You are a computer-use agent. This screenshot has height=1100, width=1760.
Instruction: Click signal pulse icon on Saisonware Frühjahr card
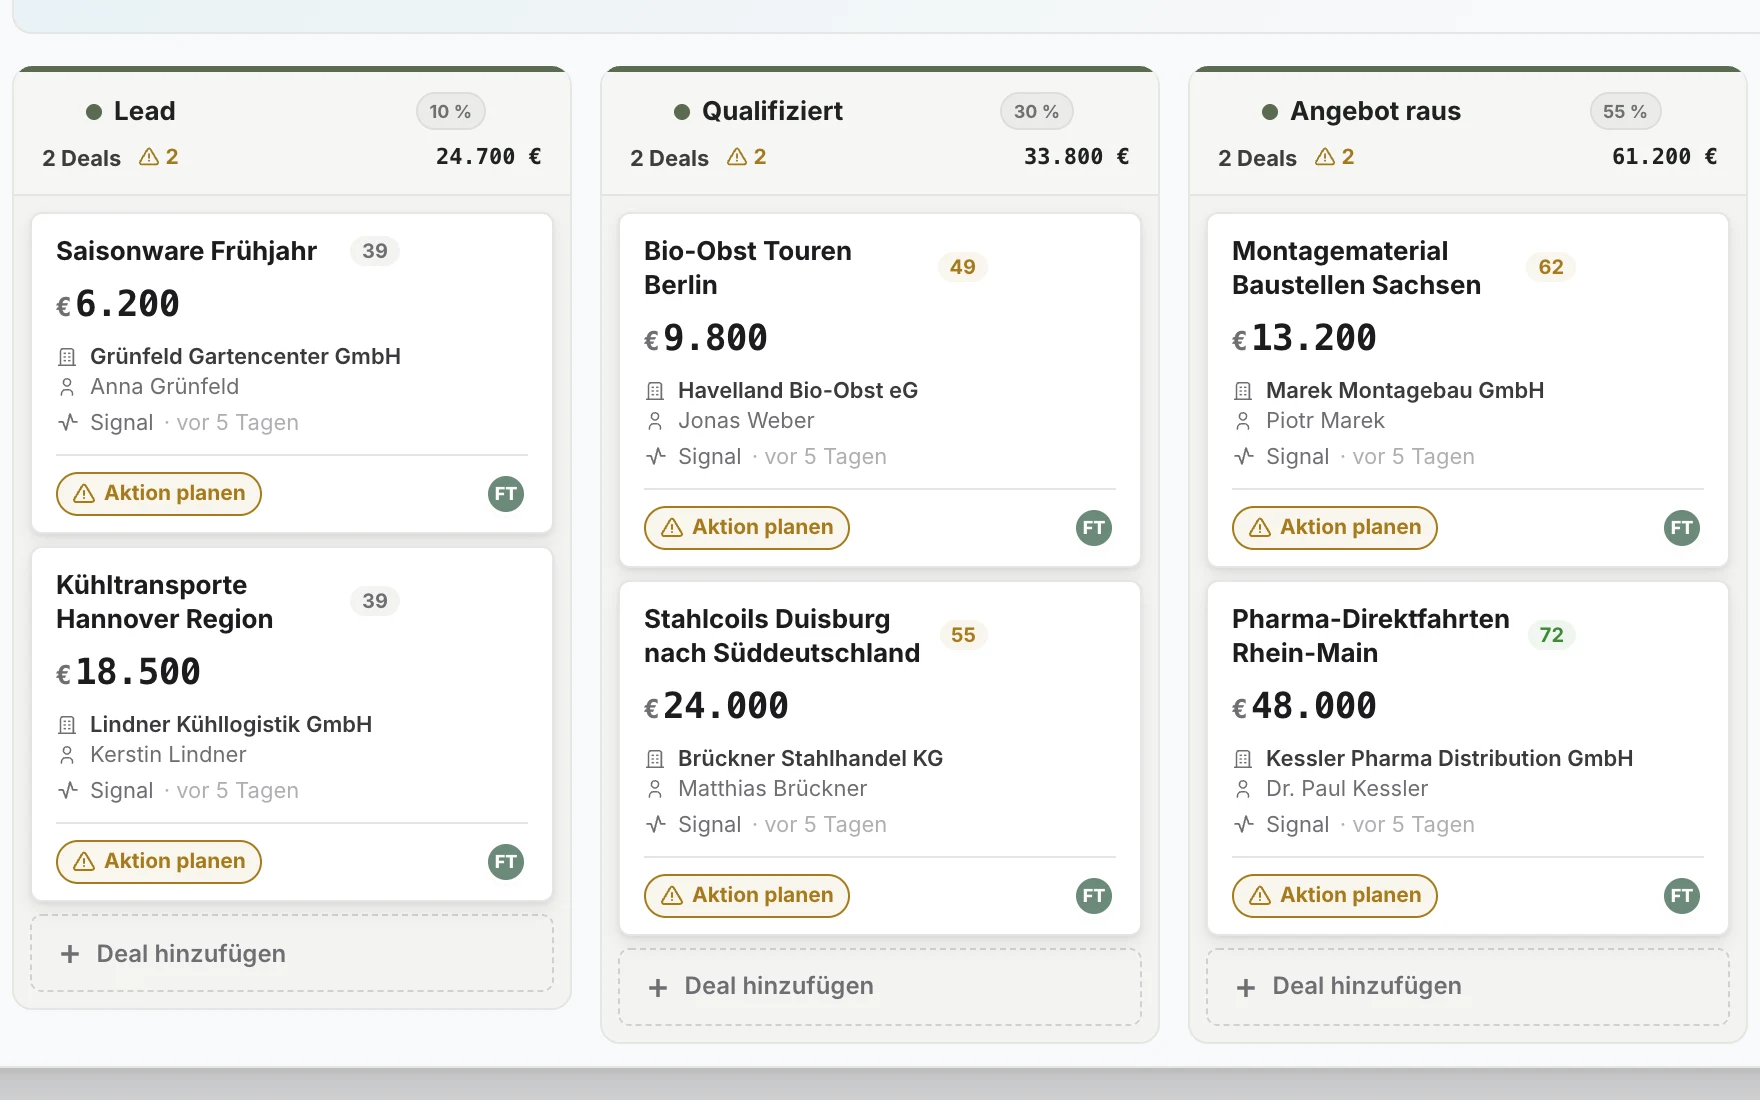pyautogui.click(x=67, y=422)
